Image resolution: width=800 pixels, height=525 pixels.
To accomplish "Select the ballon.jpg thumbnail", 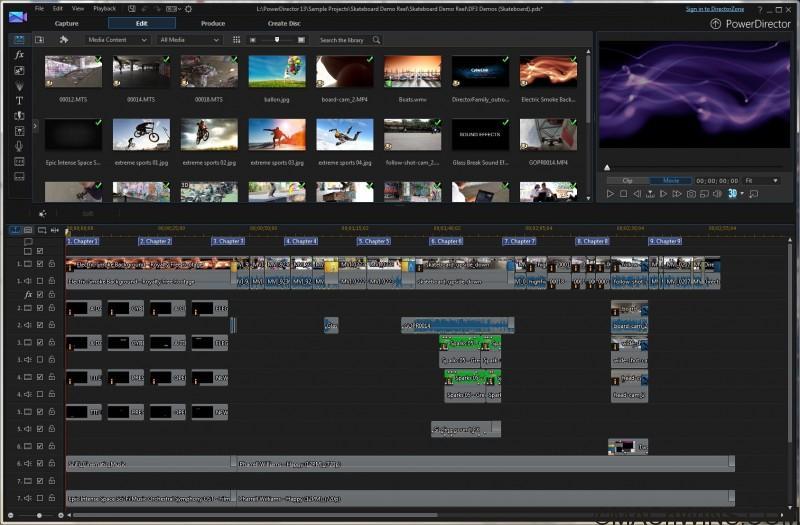I will pyautogui.click(x=277, y=72).
